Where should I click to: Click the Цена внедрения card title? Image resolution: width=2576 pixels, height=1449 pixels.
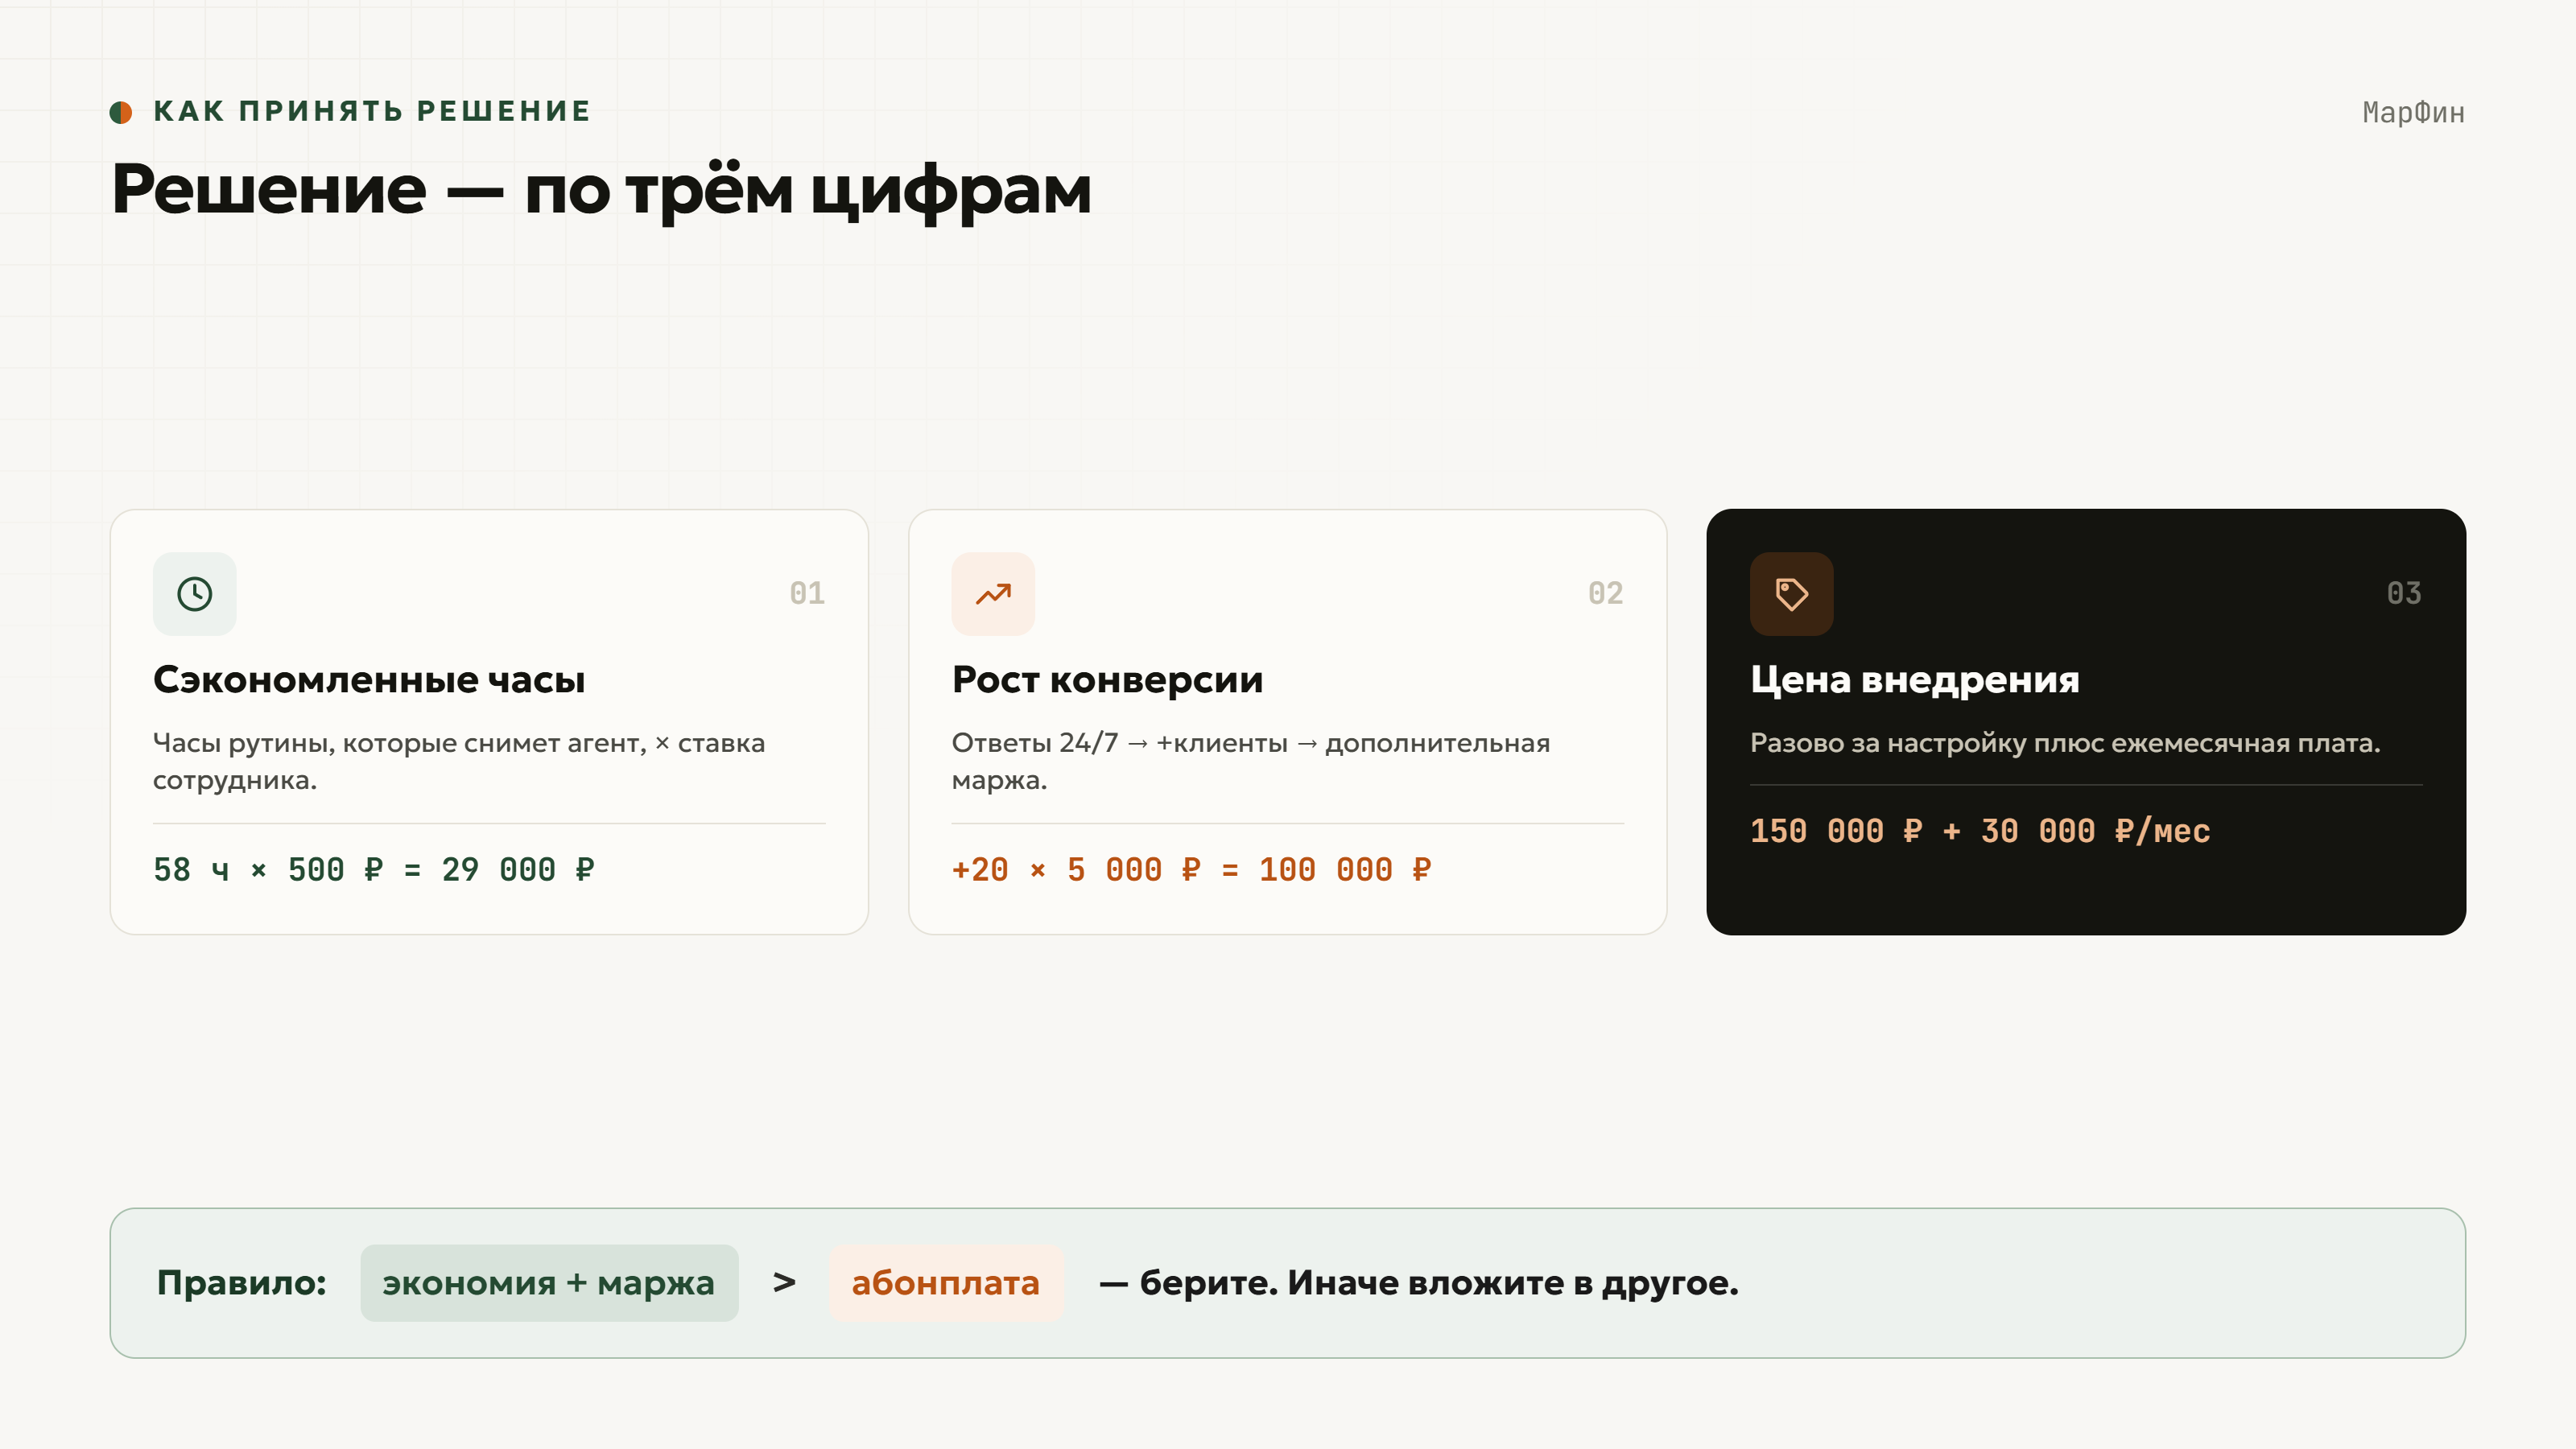click(x=1914, y=680)
